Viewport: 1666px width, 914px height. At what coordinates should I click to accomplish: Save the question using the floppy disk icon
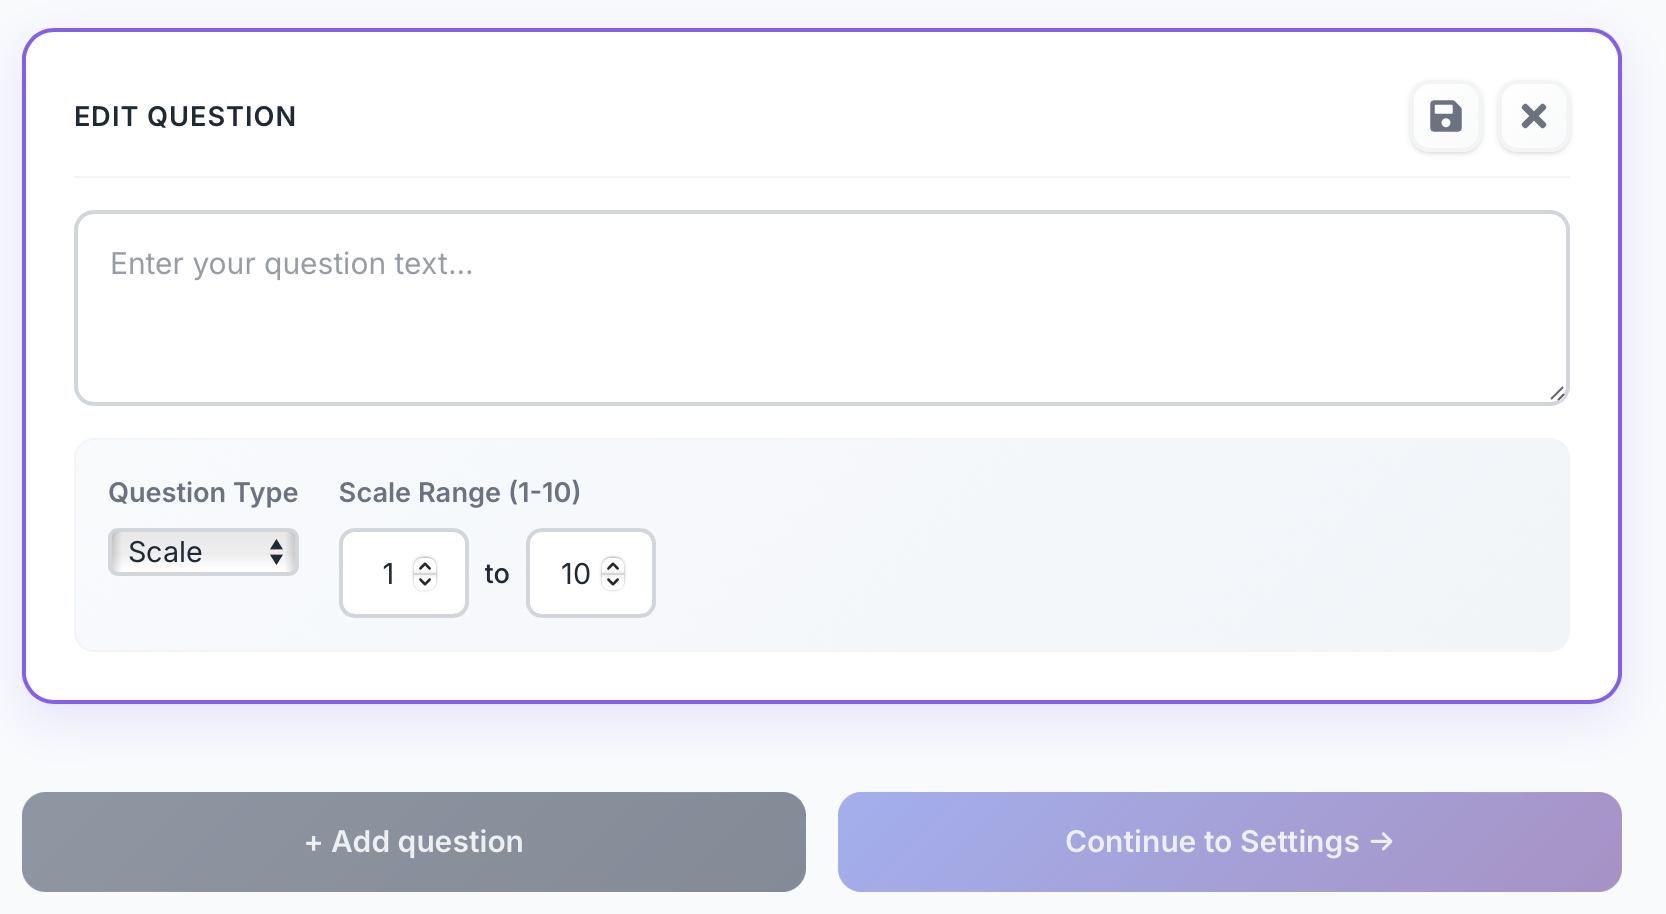[x=1445, y=117]
